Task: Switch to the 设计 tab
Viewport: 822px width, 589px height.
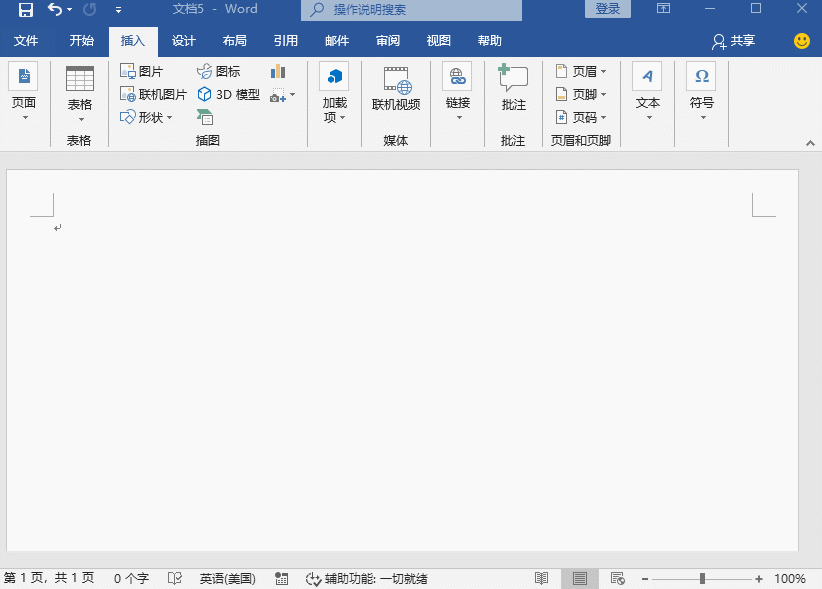Action: tap(183, 41)
